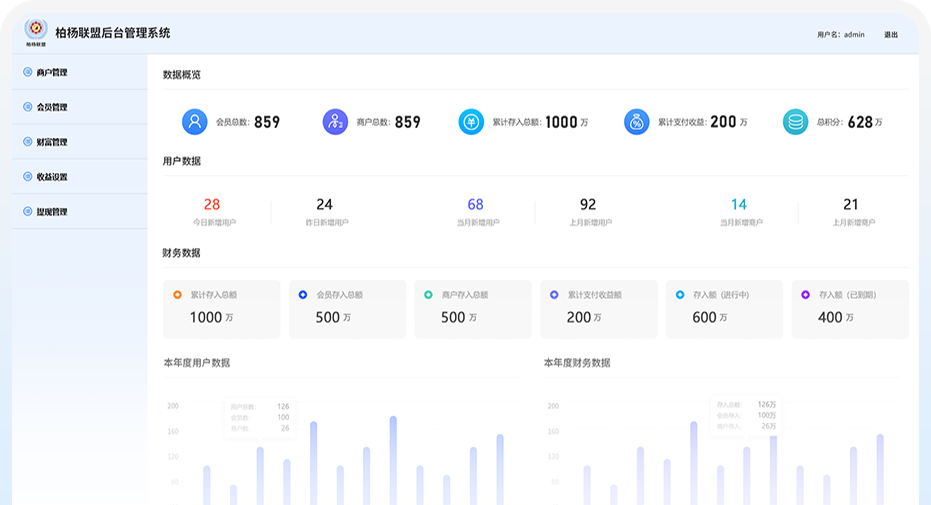Screen dimensions: 931x505
Task: Click the 用户数据 section heading
Action: (x=182, y=161)
